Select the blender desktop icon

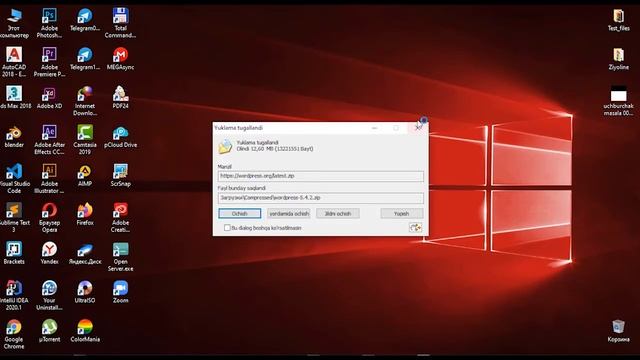pyautogui.click(x=14, y=137)
